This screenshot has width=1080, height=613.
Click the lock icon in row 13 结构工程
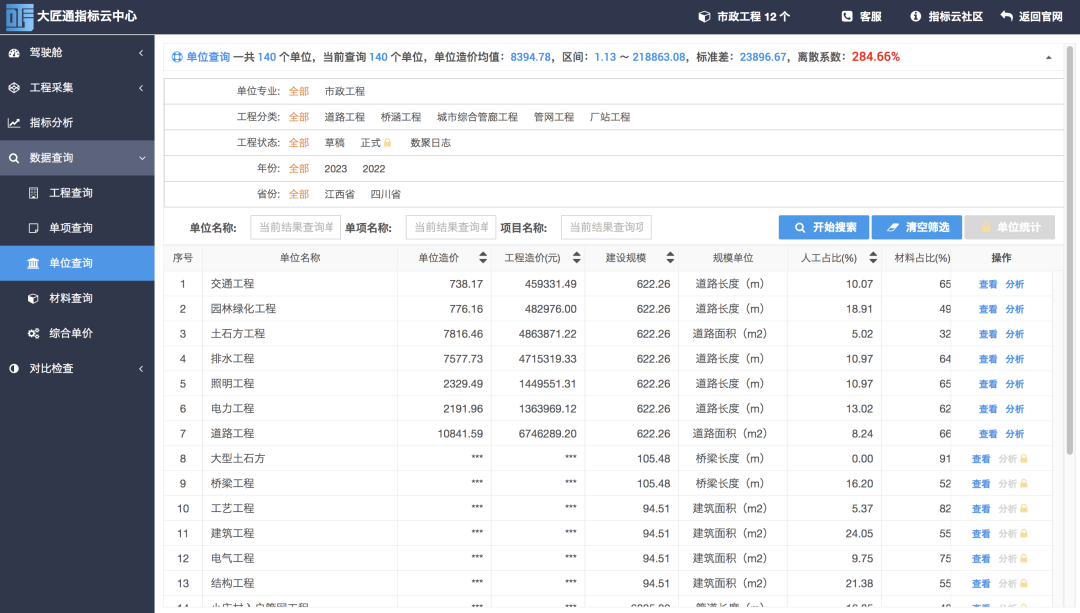pyautogui.click(x=1024, y=583)
